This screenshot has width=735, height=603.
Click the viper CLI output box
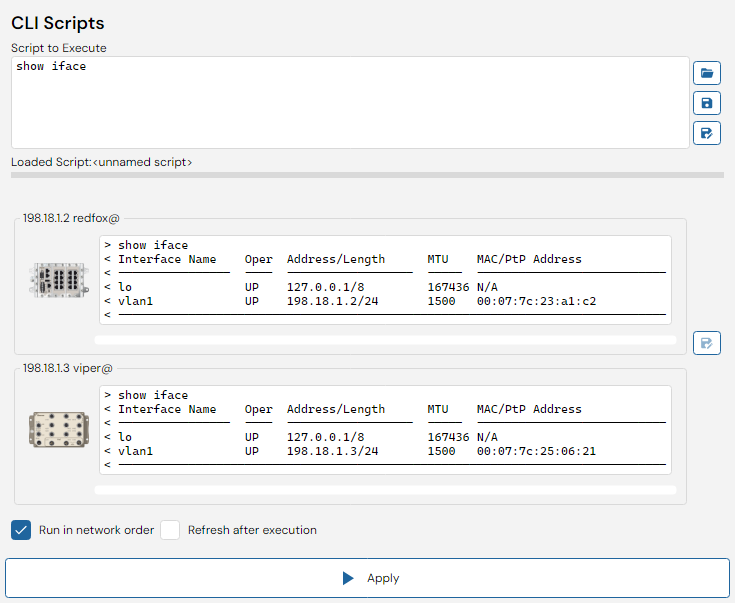(385, 430)
